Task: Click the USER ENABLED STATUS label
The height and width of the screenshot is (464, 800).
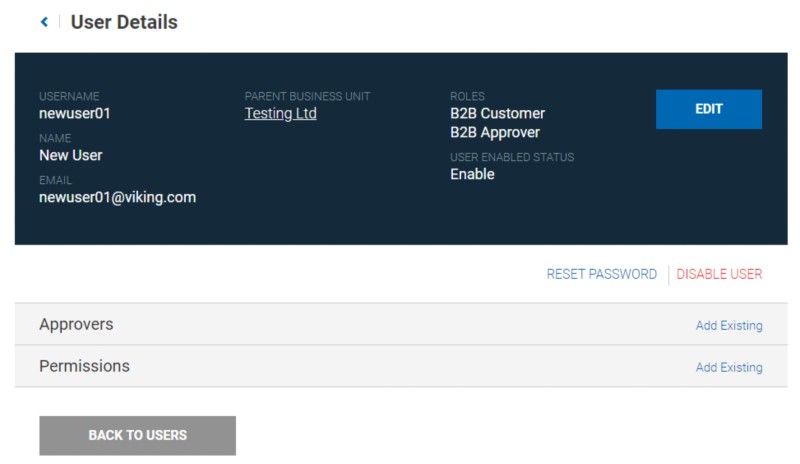Action: pos(512,158)
